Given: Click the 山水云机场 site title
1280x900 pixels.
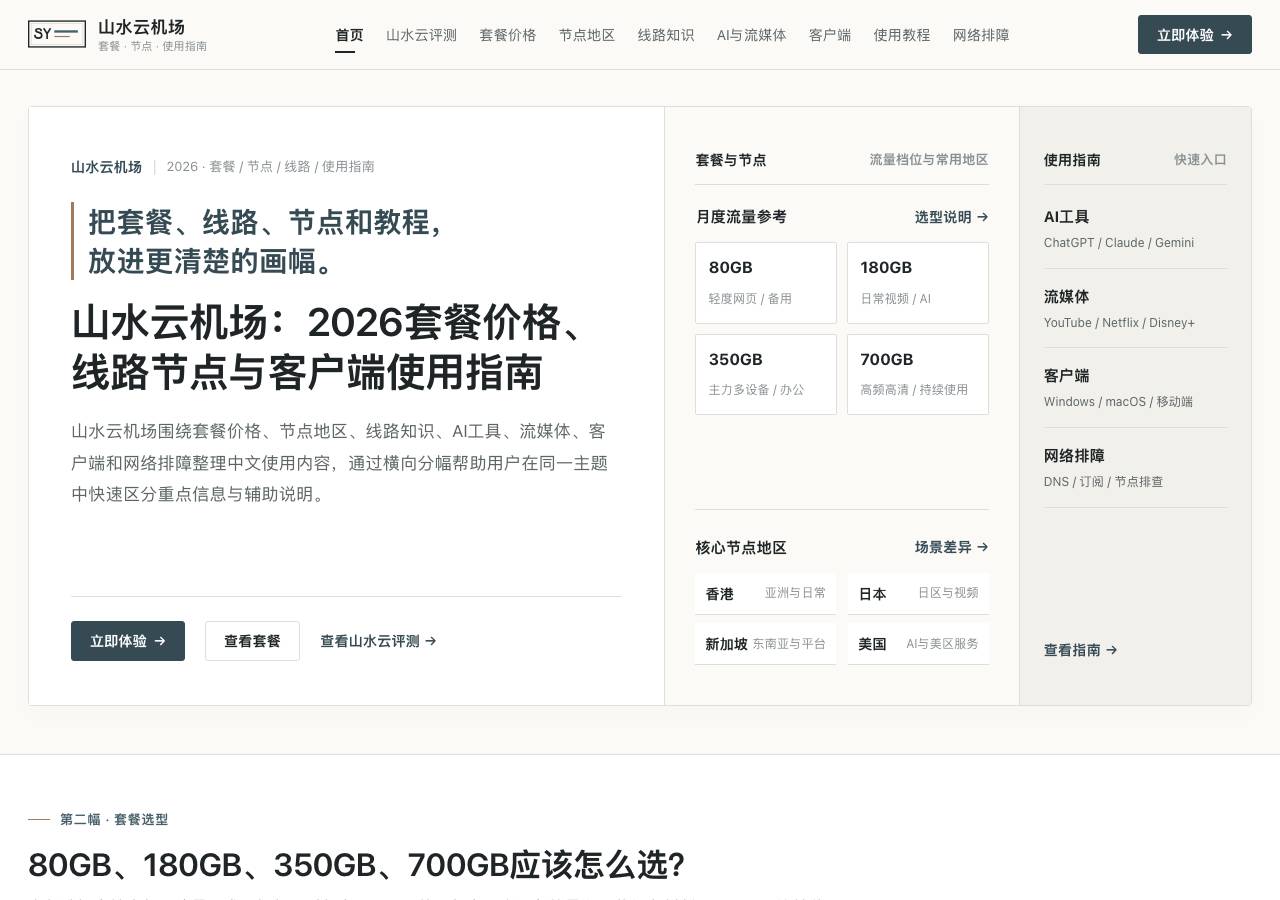Looking at the screenshot, I should (x=141, y=27).
